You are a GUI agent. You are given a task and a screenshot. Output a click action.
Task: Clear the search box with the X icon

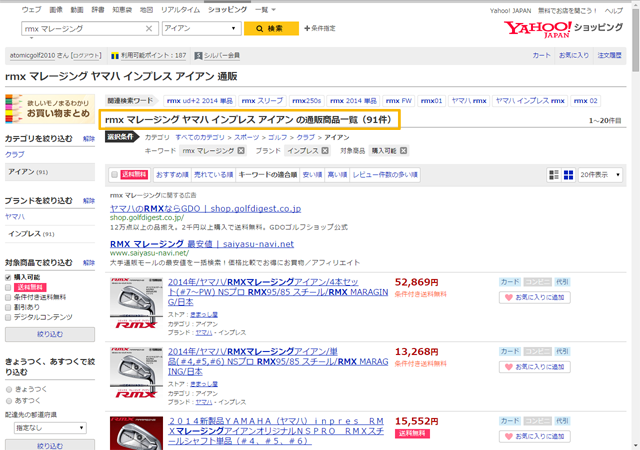point(149,29)
